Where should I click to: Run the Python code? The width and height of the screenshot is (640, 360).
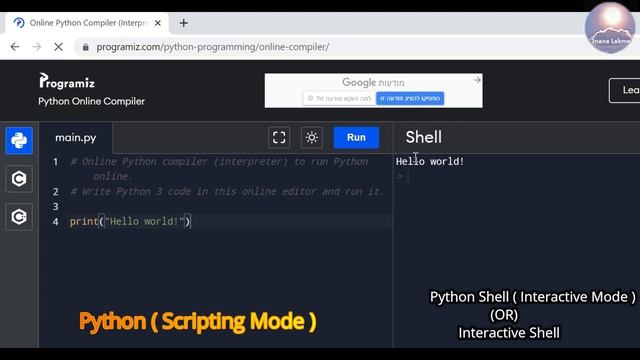pyautogui.click(x=356, y=138)
